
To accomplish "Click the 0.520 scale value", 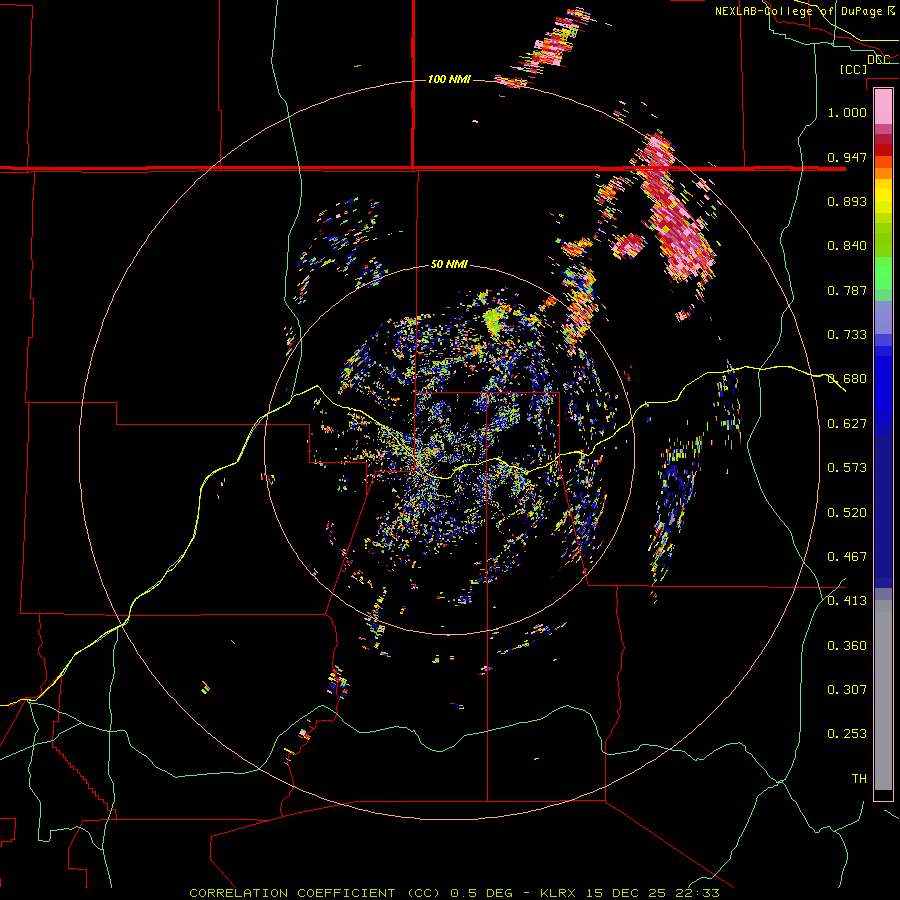I will click(x=847, y=513).
